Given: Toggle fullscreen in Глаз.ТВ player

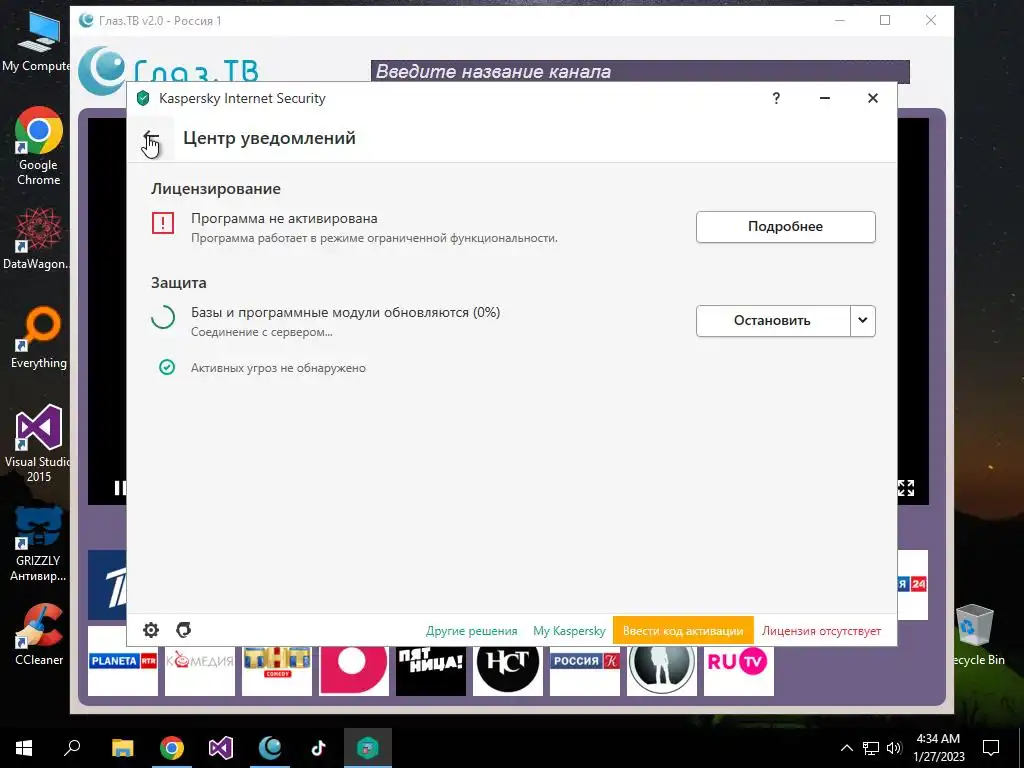Looking at the screenshot, I should click(x=906, y=487).
